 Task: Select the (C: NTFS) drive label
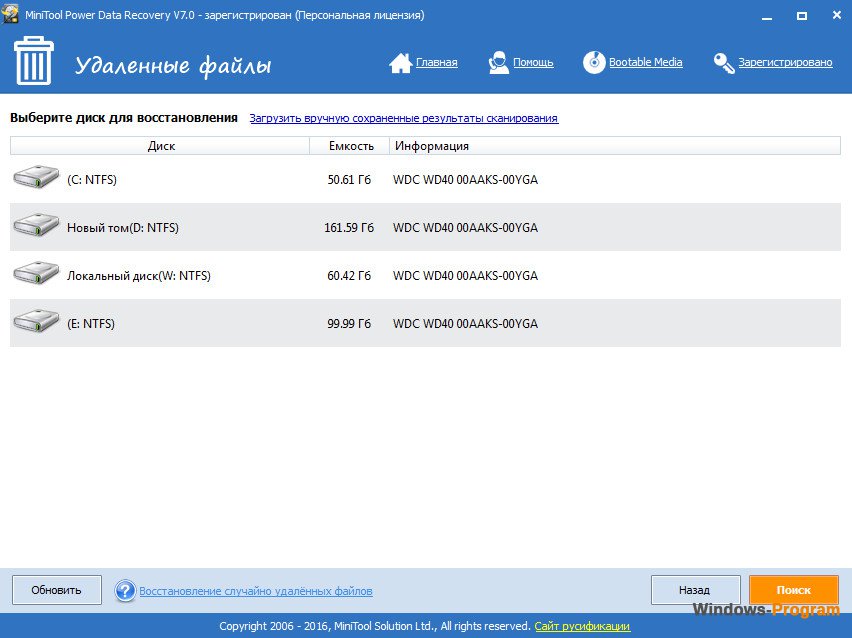[92, 180]
